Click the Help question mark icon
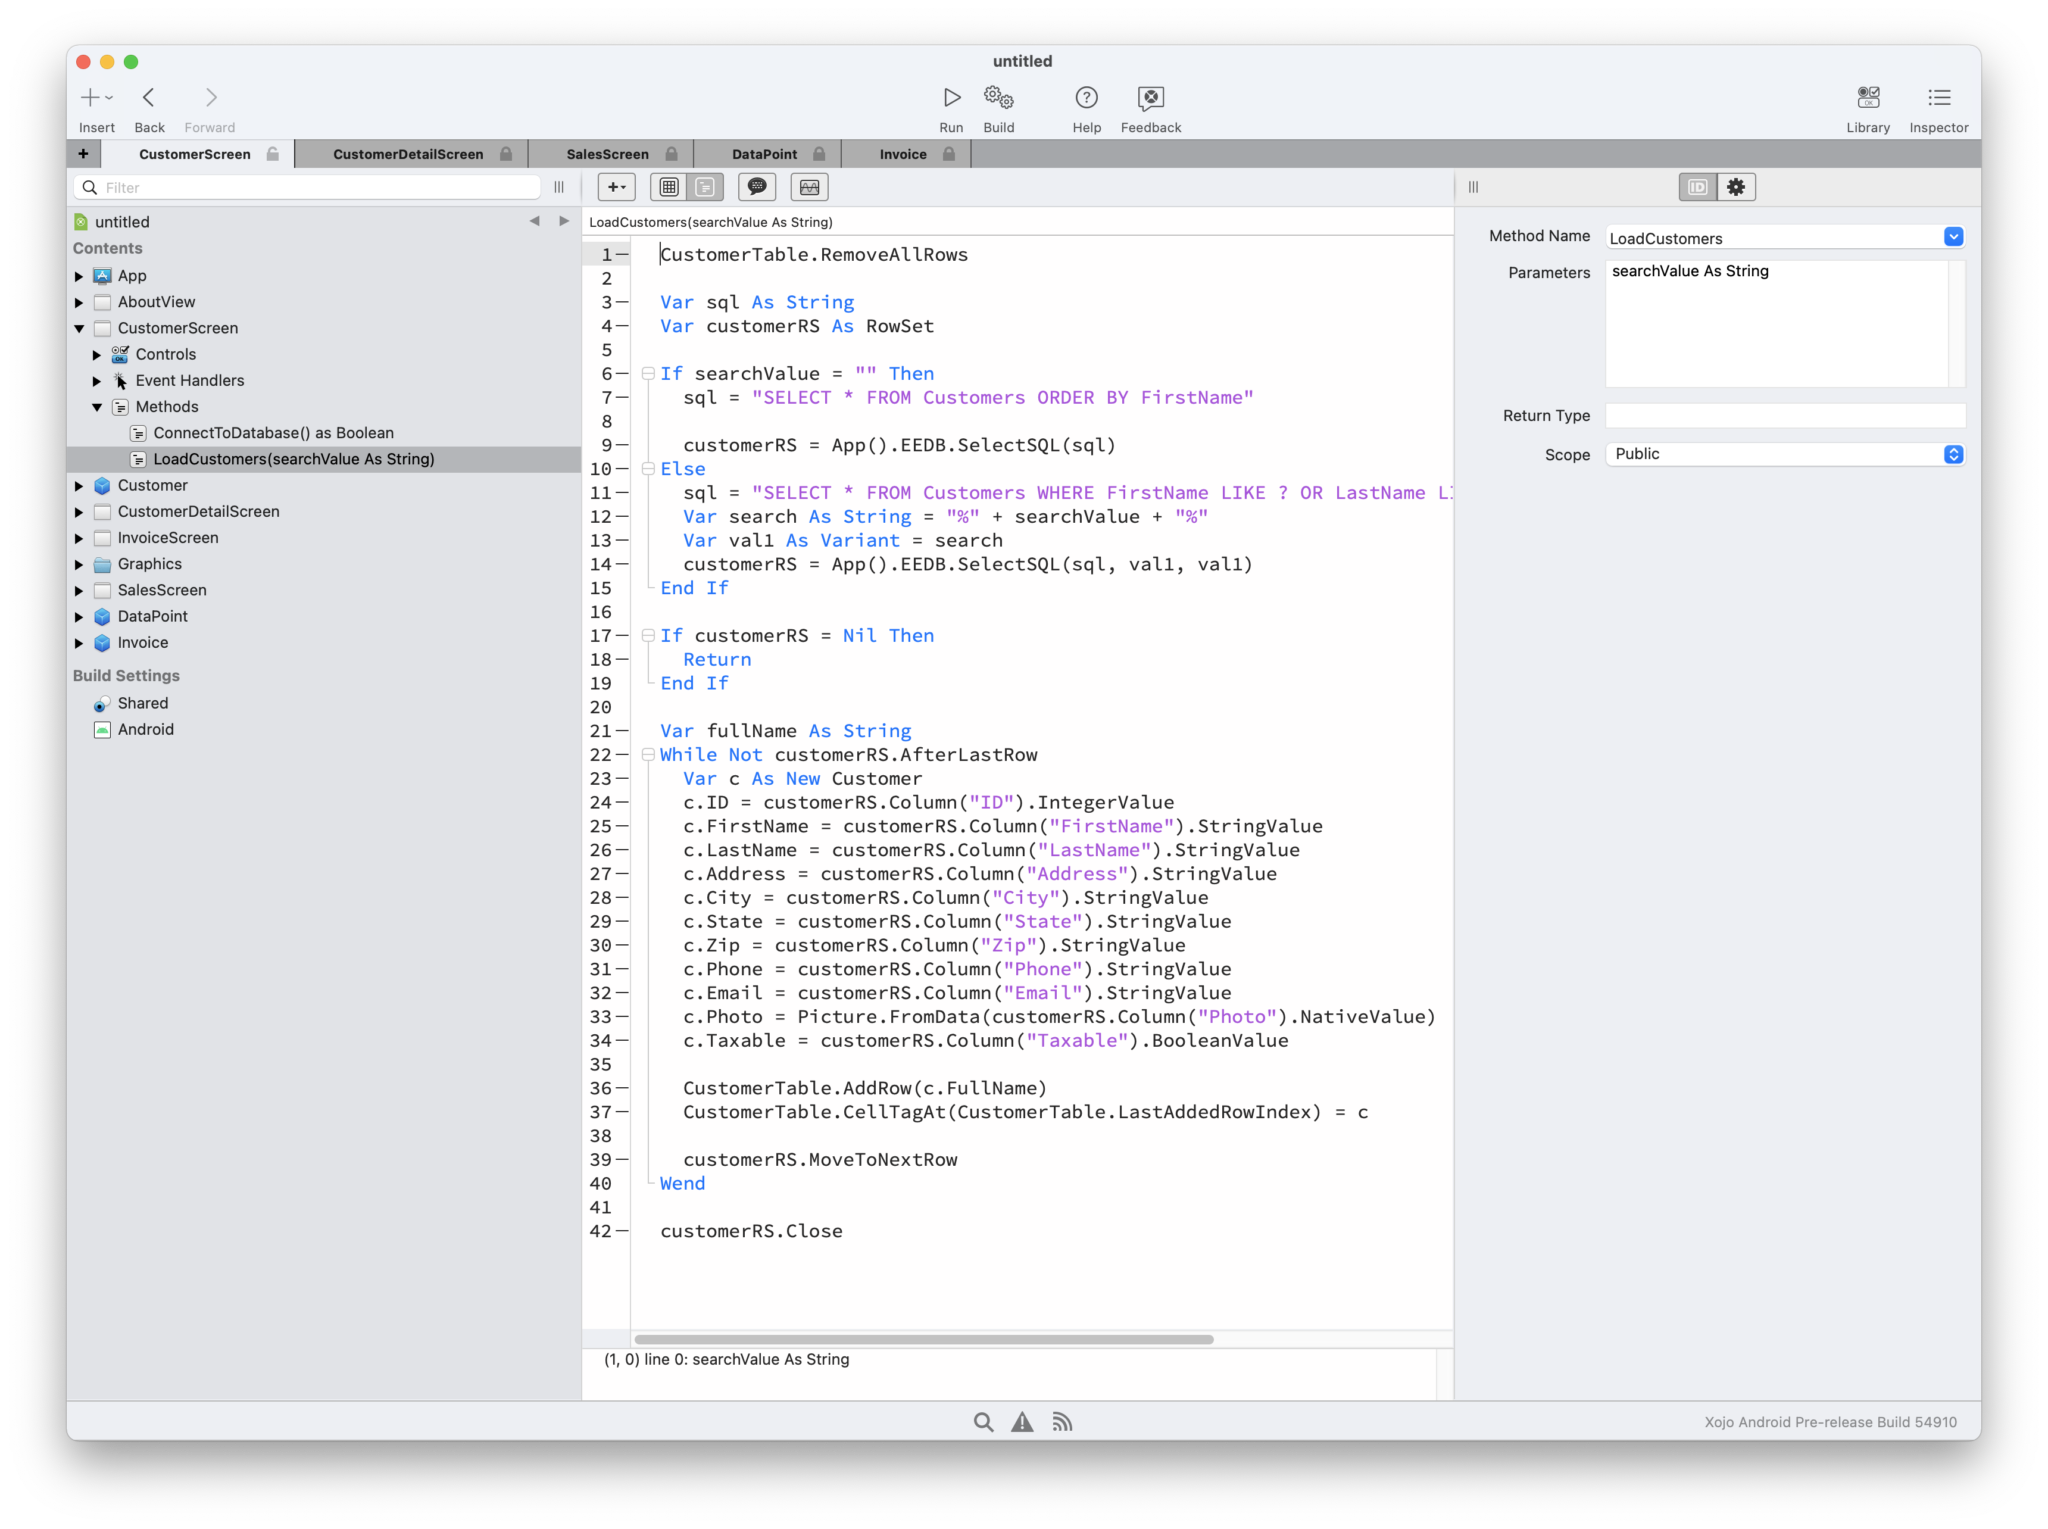Viewport: 2048px width, 1529px height. click(x=1086, y=98)
